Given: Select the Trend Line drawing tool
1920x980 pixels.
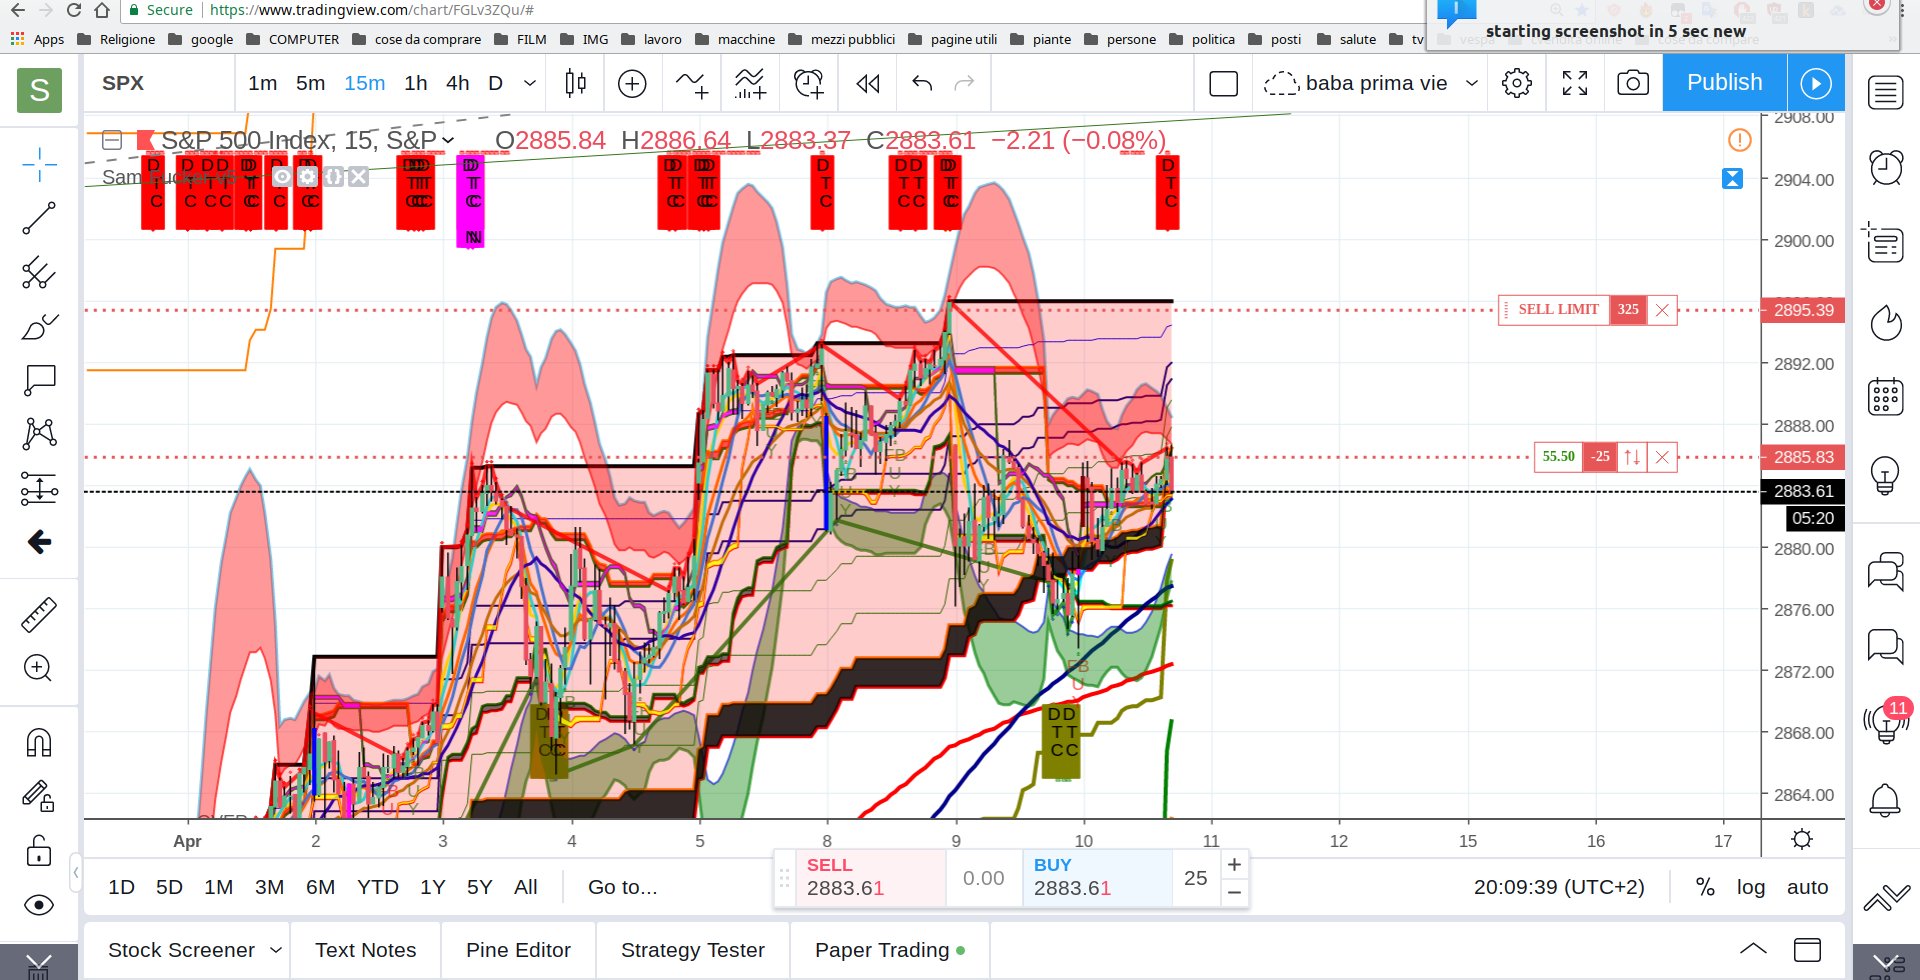Looking at the screenshot, I should (39, 218).
